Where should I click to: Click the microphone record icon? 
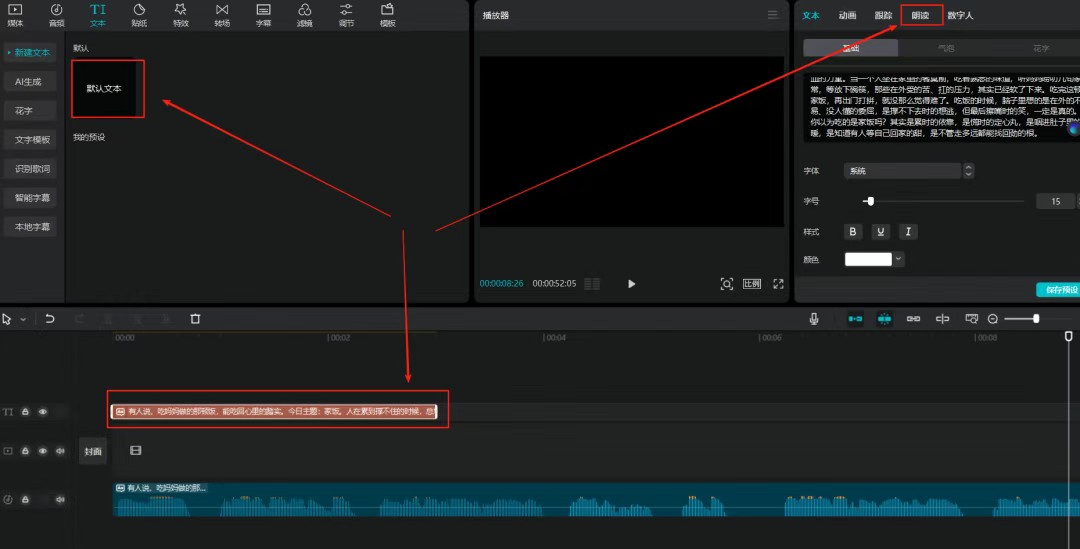point(814,319)
